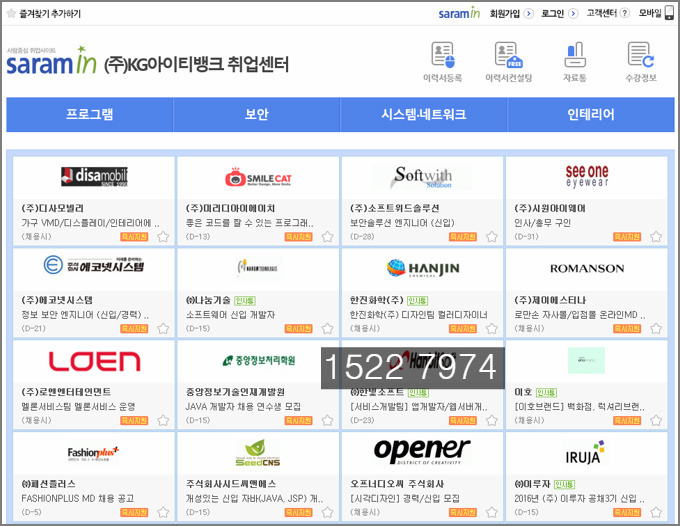
Task: Favorite the (주)디사모빌리 job with its star
Action: pos(163,237)
